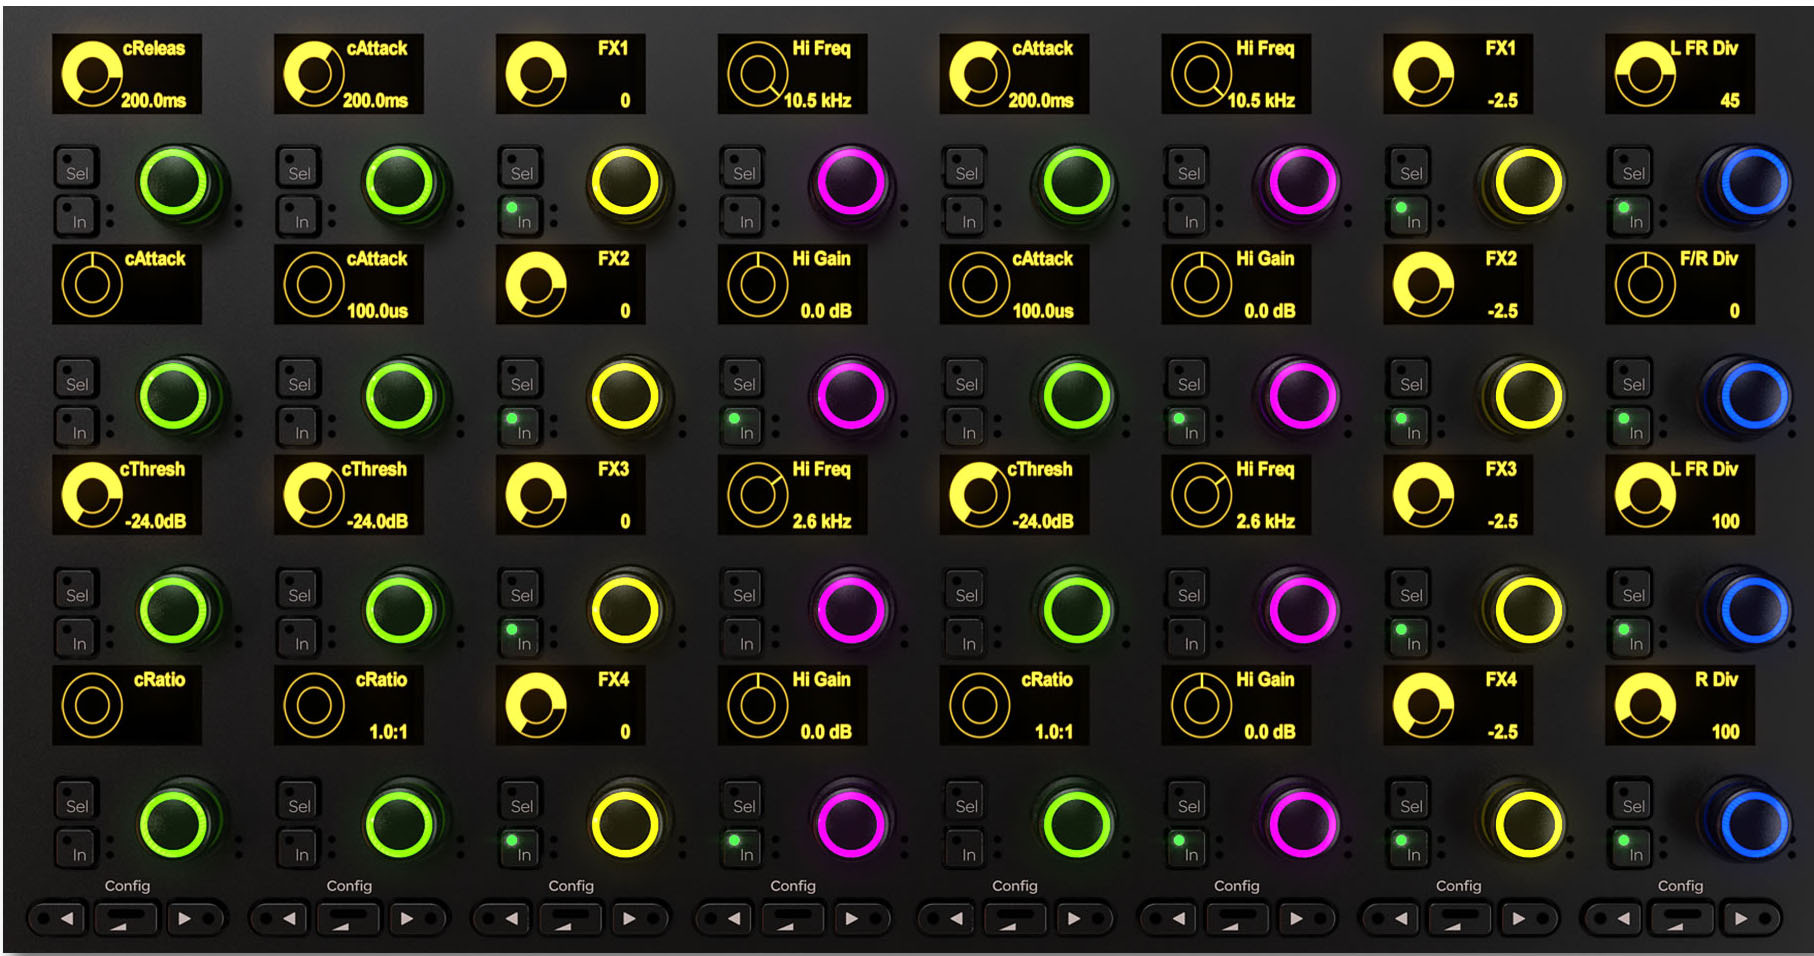The image size is (1814, 956).
Task: Toggle the In button below the F/R Div 0 display
Action: click(x=1630, y=427)
